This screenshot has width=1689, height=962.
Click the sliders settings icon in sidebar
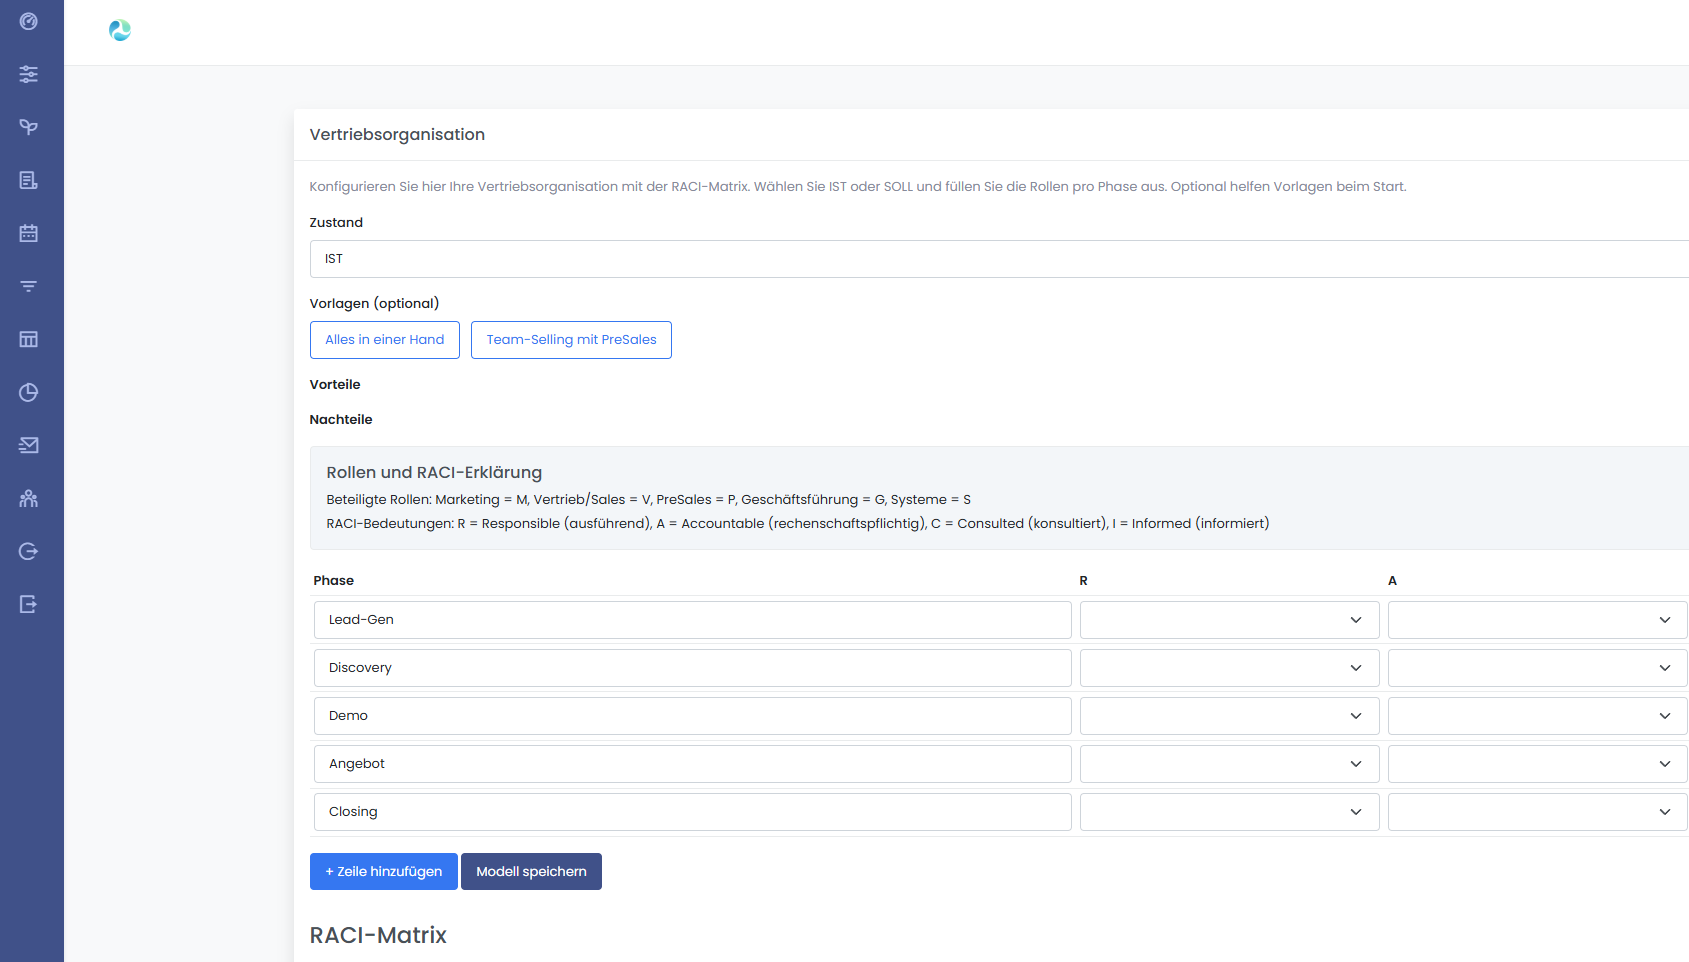click(29, 74)
